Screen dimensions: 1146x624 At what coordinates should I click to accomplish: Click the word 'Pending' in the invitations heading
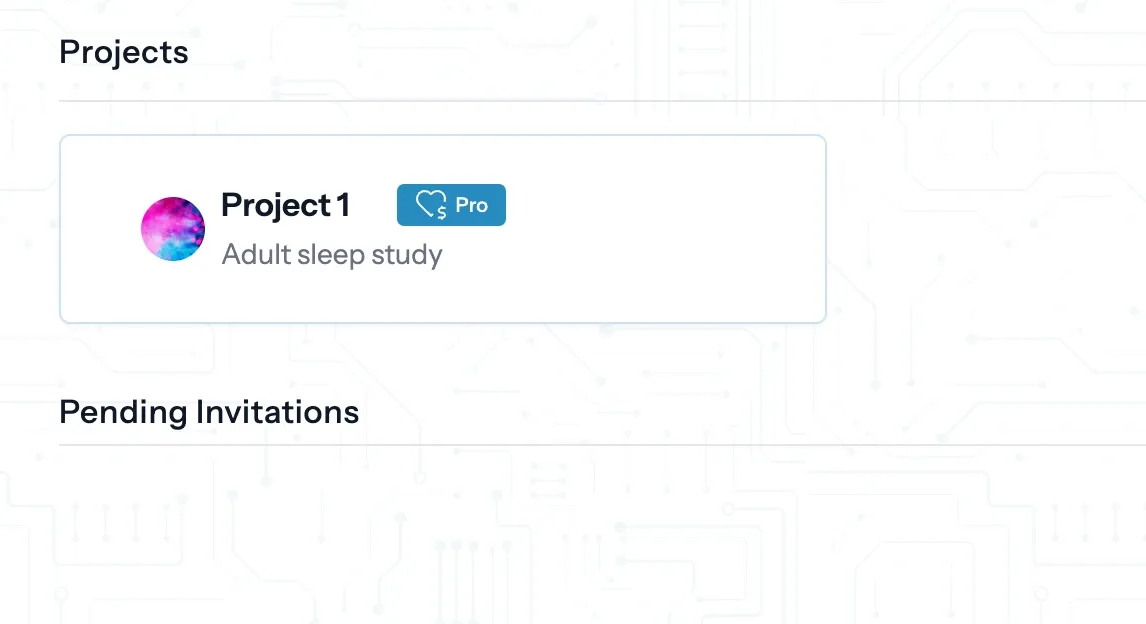(123, 412)
